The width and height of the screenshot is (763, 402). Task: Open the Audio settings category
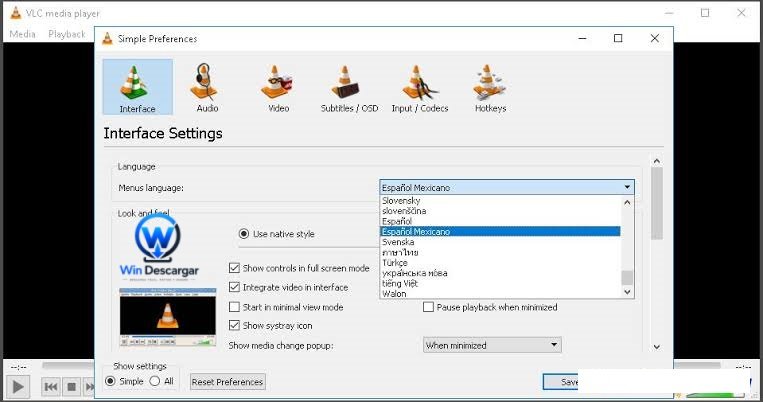coord(207,87)
